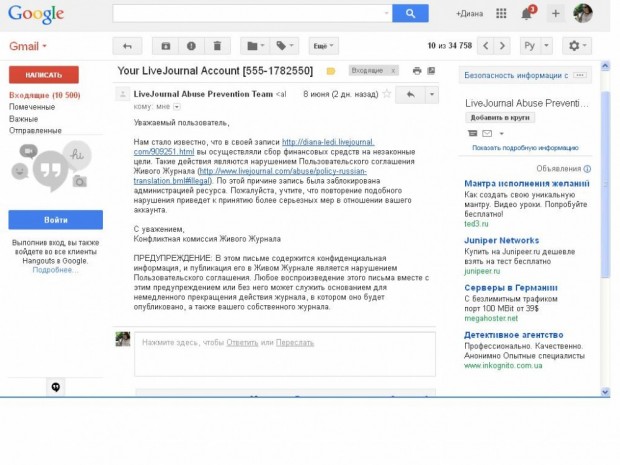Click the Google search input field
The image size is (620, 465).
pyautogui.click(x=251, y=14)
